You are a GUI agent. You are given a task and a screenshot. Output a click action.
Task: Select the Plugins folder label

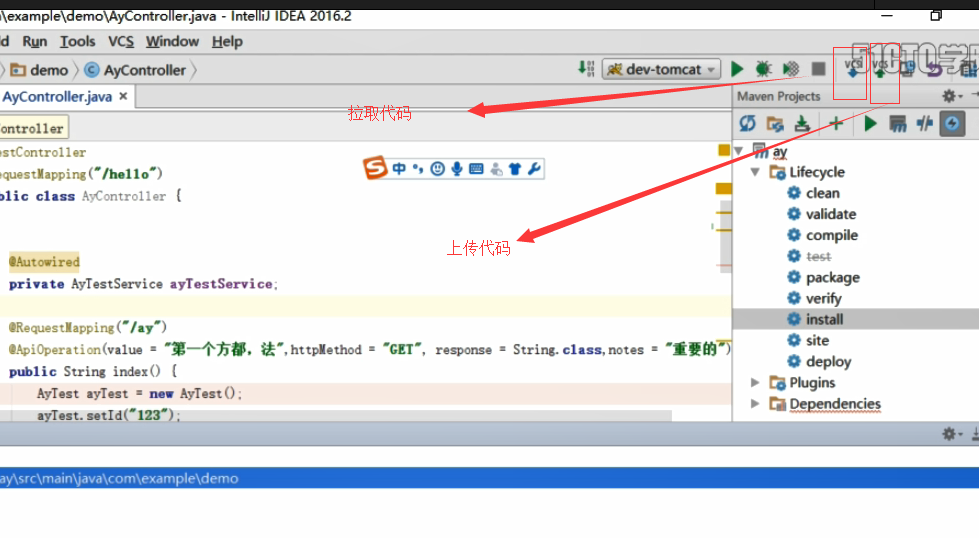tap(812, 382)
